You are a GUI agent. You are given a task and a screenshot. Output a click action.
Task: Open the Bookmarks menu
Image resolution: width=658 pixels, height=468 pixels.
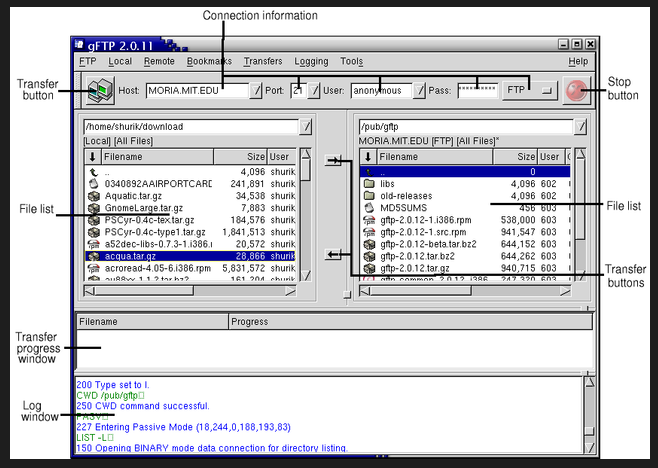(x=209, y=61)
